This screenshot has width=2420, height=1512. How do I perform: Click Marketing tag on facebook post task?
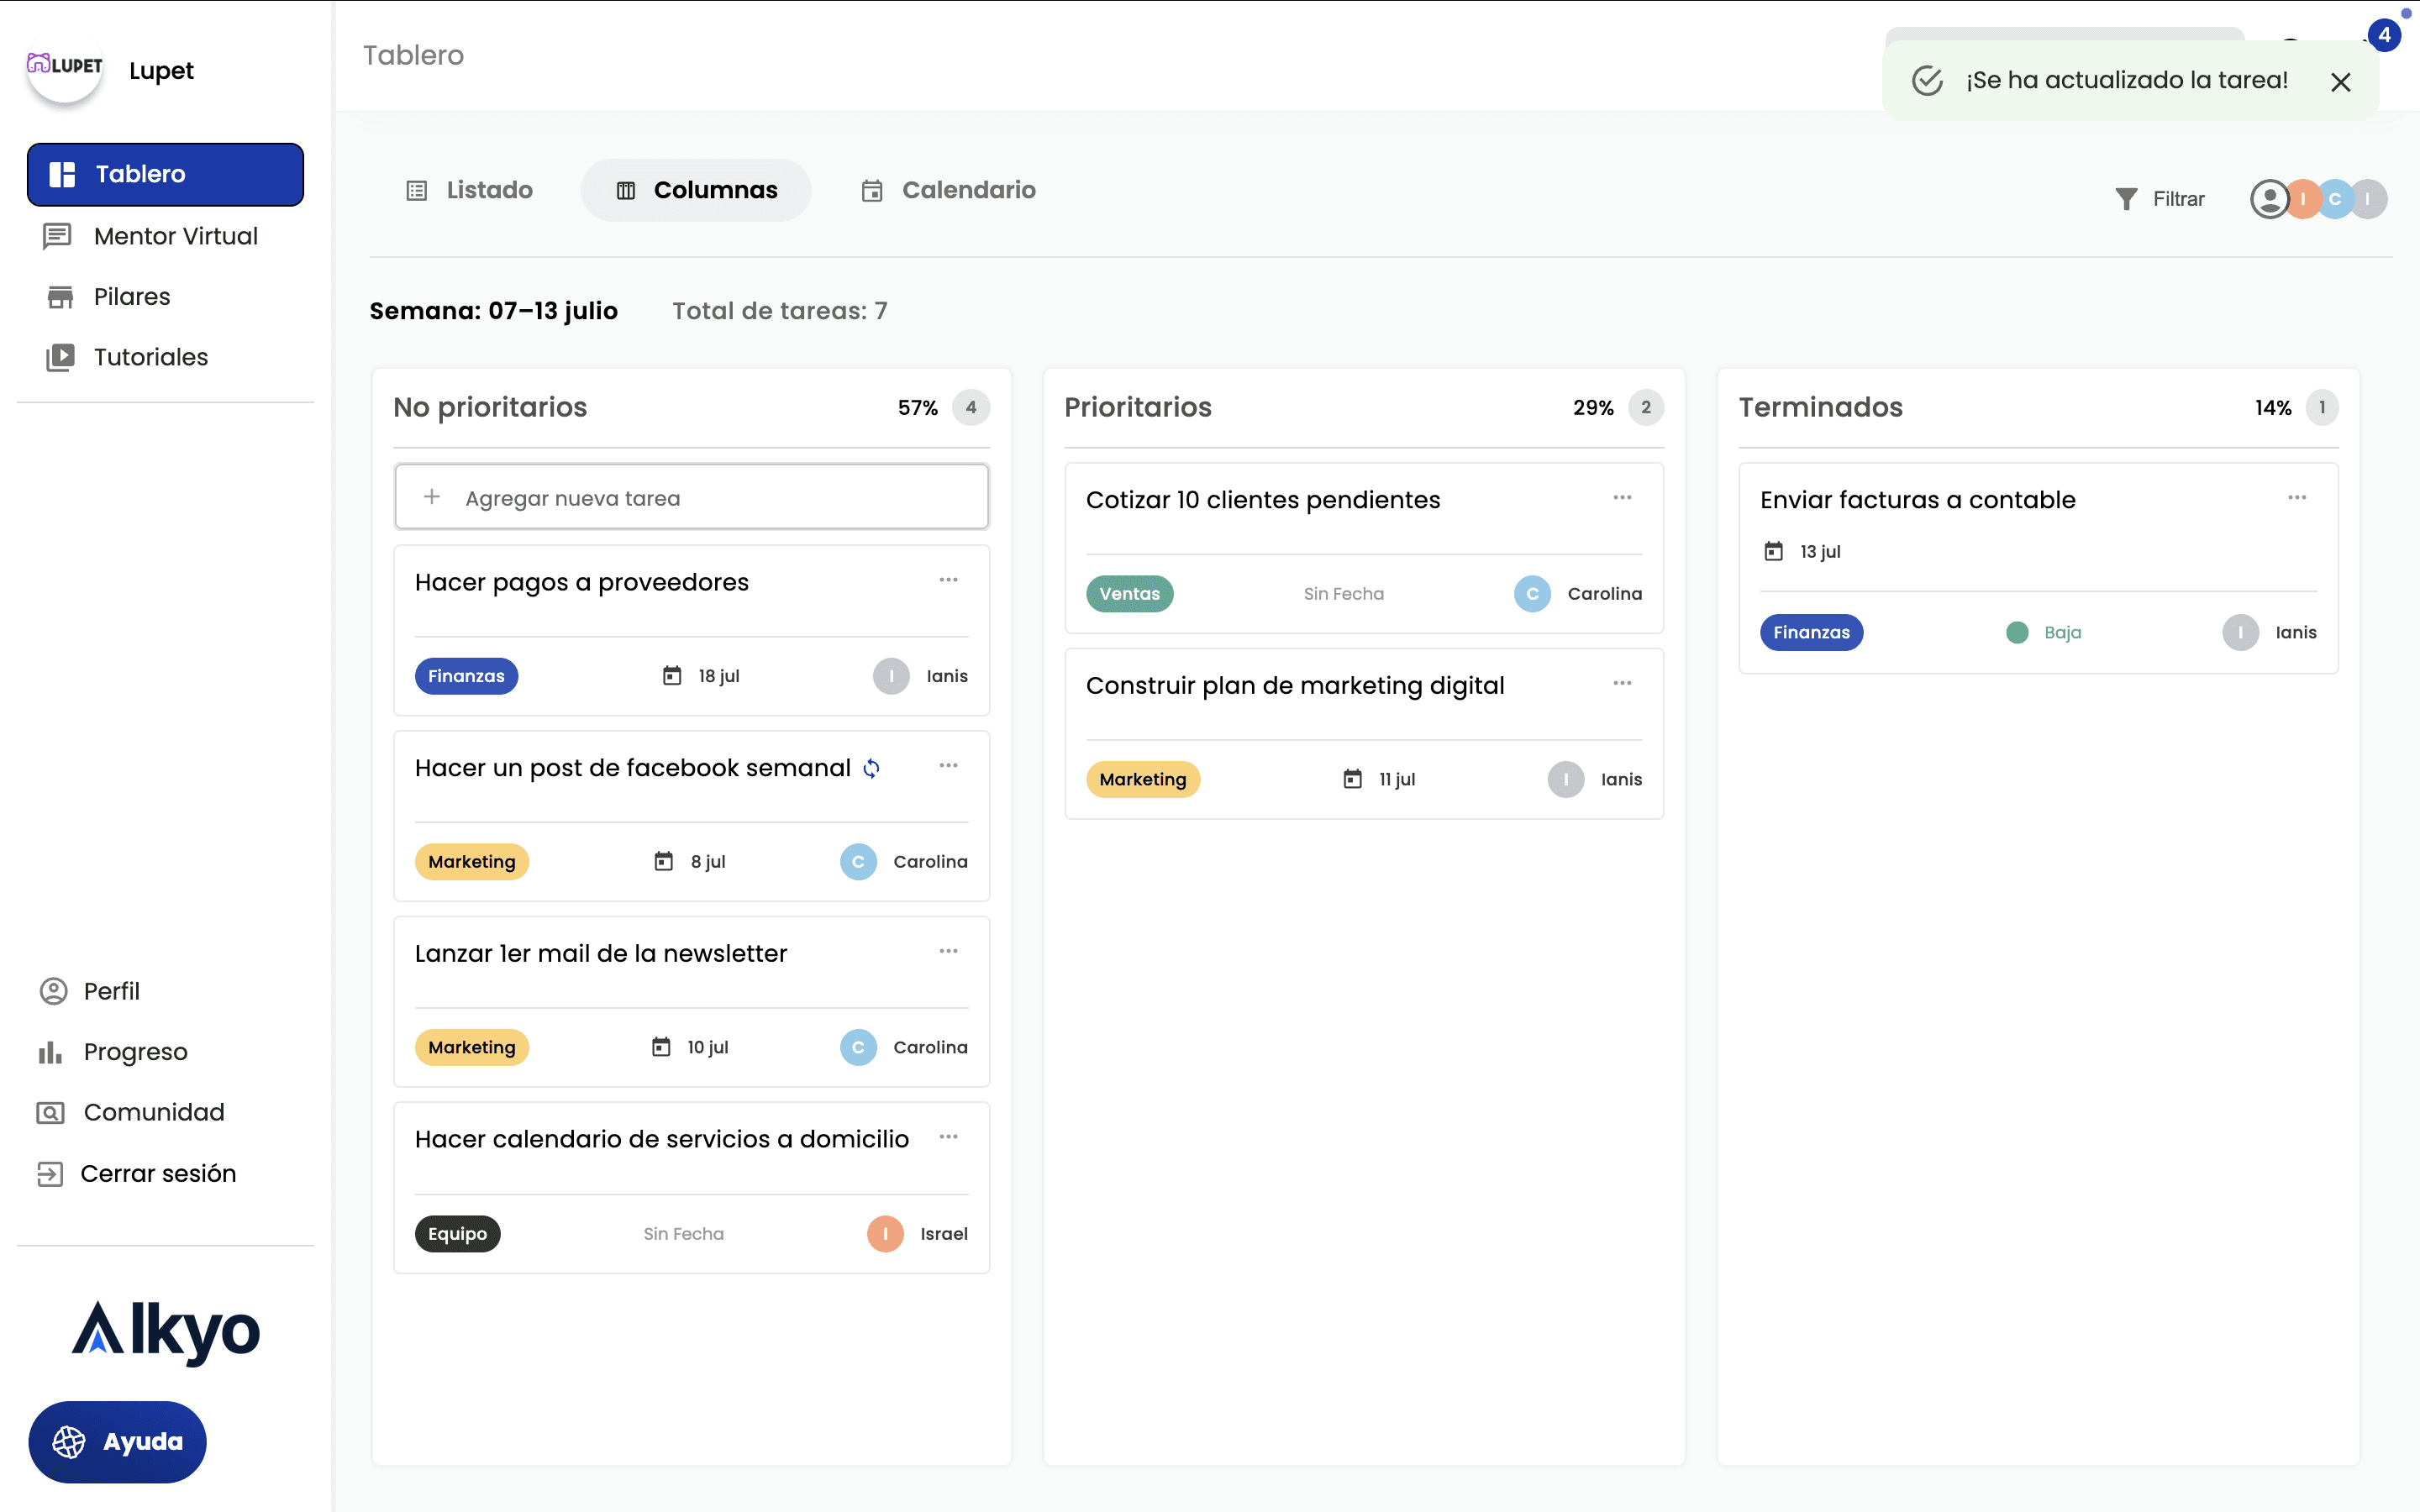(472, 862)
